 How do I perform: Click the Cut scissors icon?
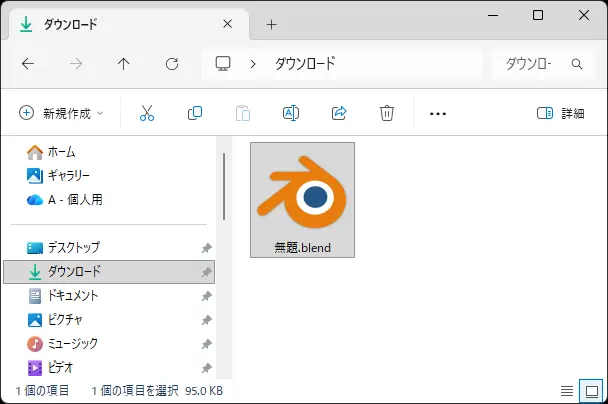tap(147, 113)
